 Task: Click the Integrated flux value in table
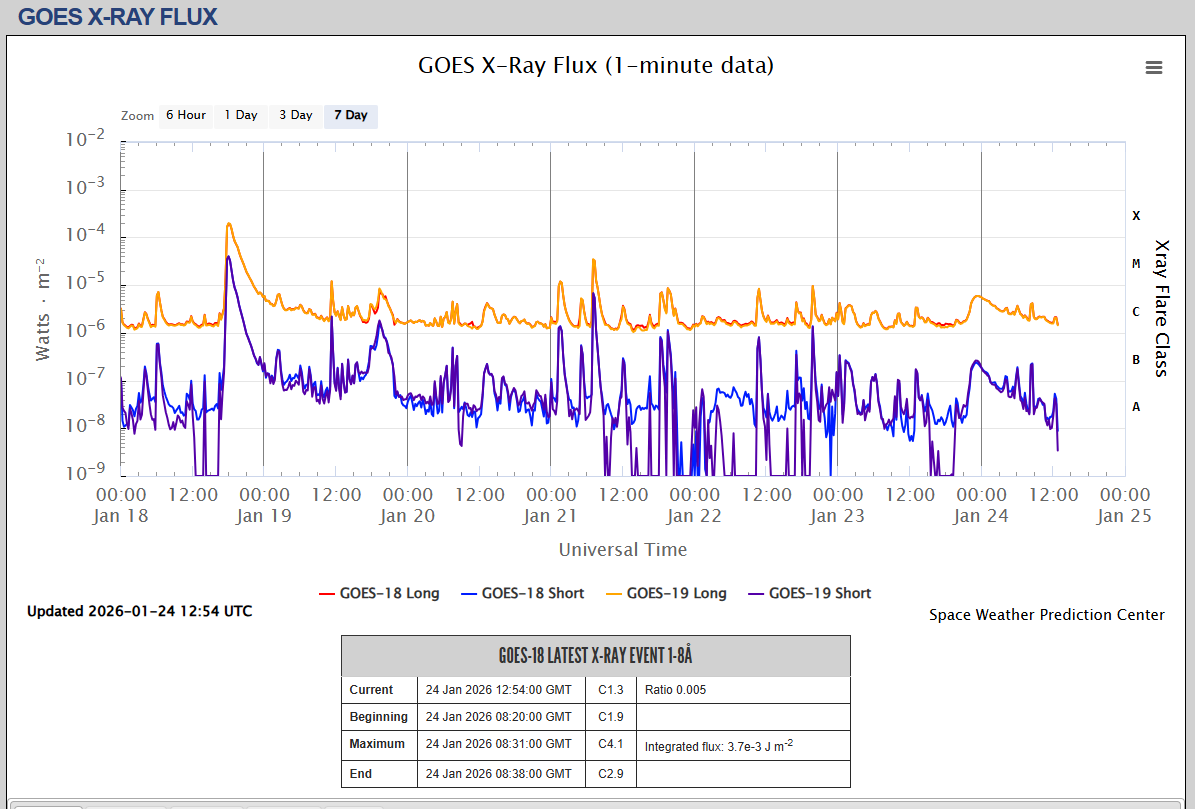(x=718, y=745)
